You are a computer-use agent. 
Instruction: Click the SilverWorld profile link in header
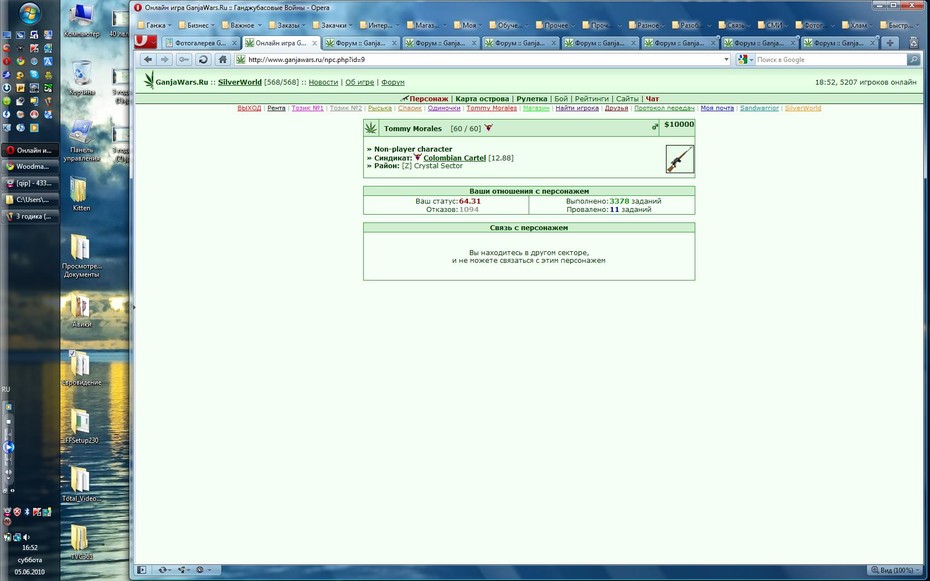240,82
